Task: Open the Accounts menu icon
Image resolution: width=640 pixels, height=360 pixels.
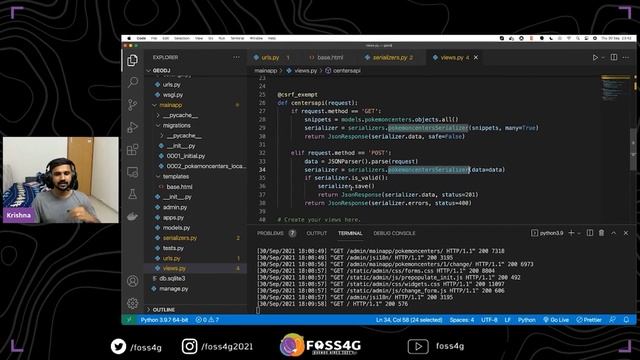Action: 133,281
